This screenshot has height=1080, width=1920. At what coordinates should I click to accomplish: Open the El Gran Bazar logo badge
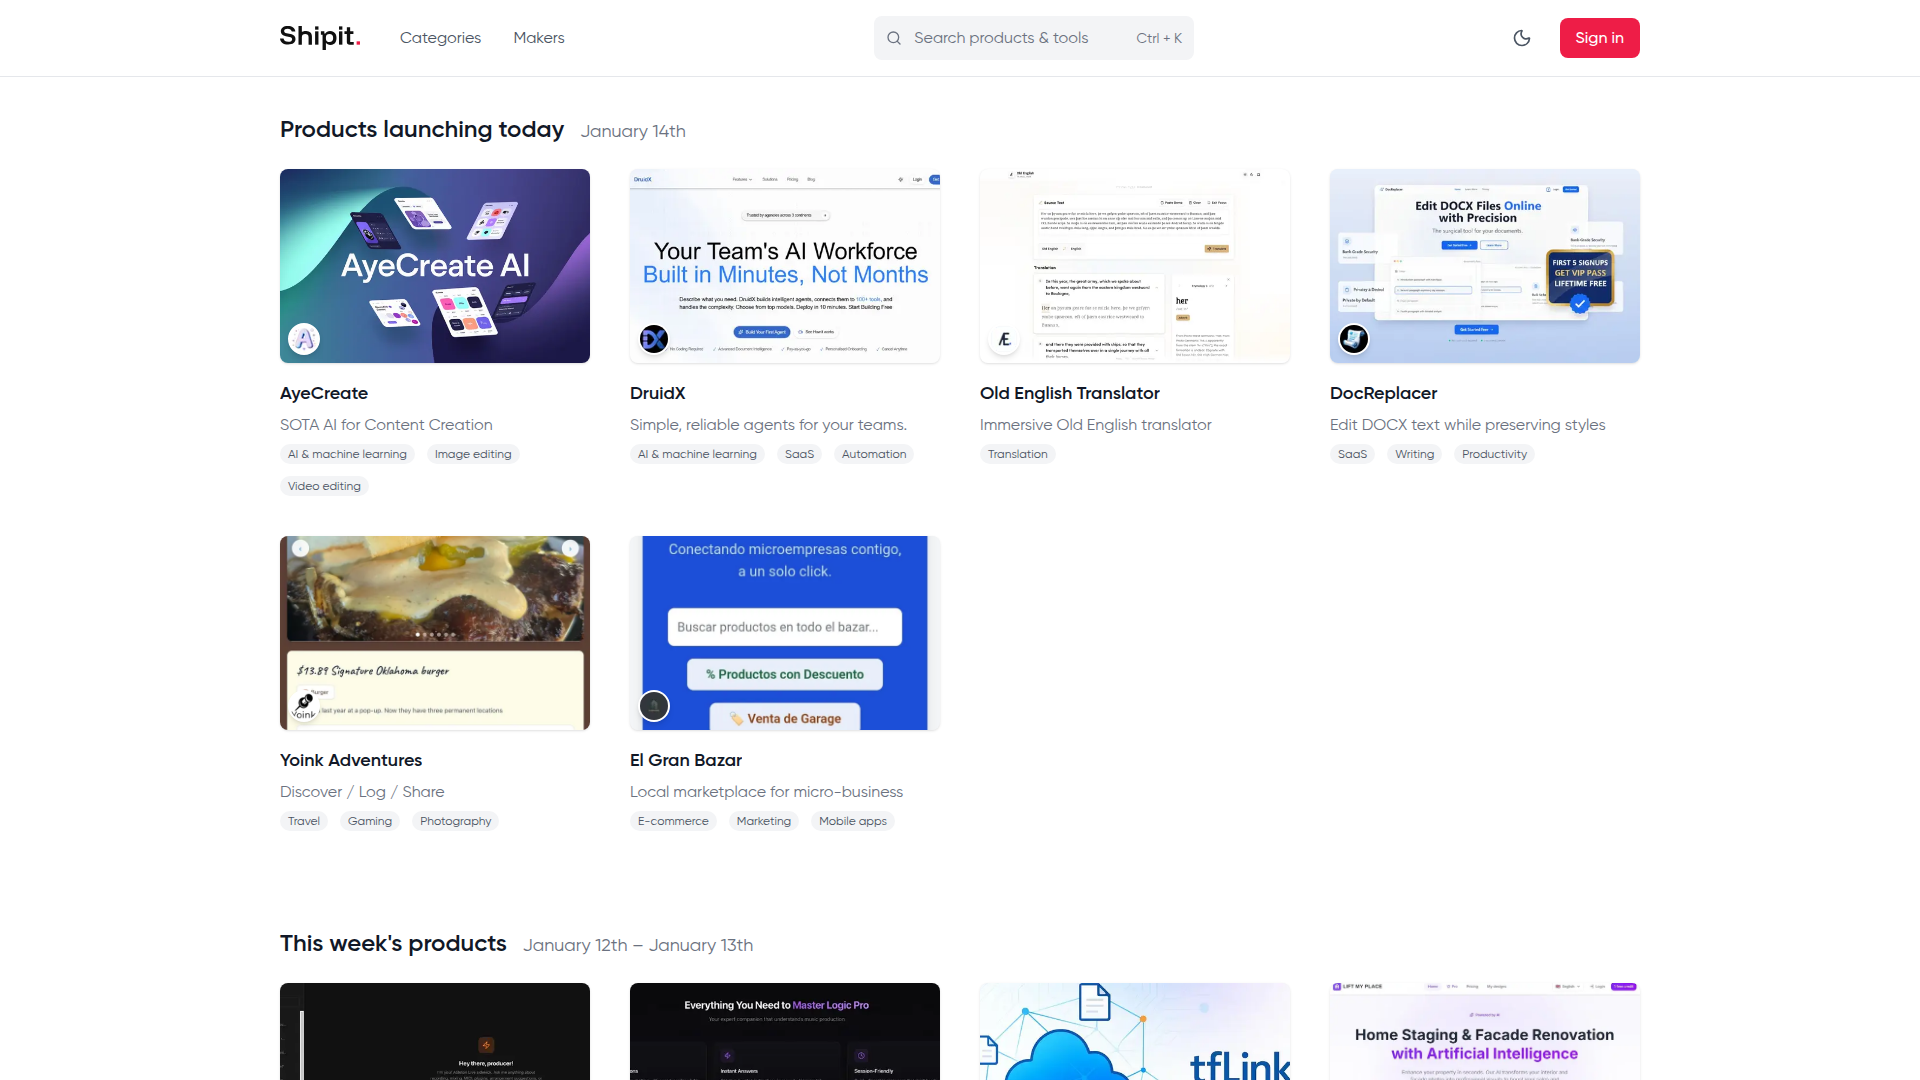(654, 706)
